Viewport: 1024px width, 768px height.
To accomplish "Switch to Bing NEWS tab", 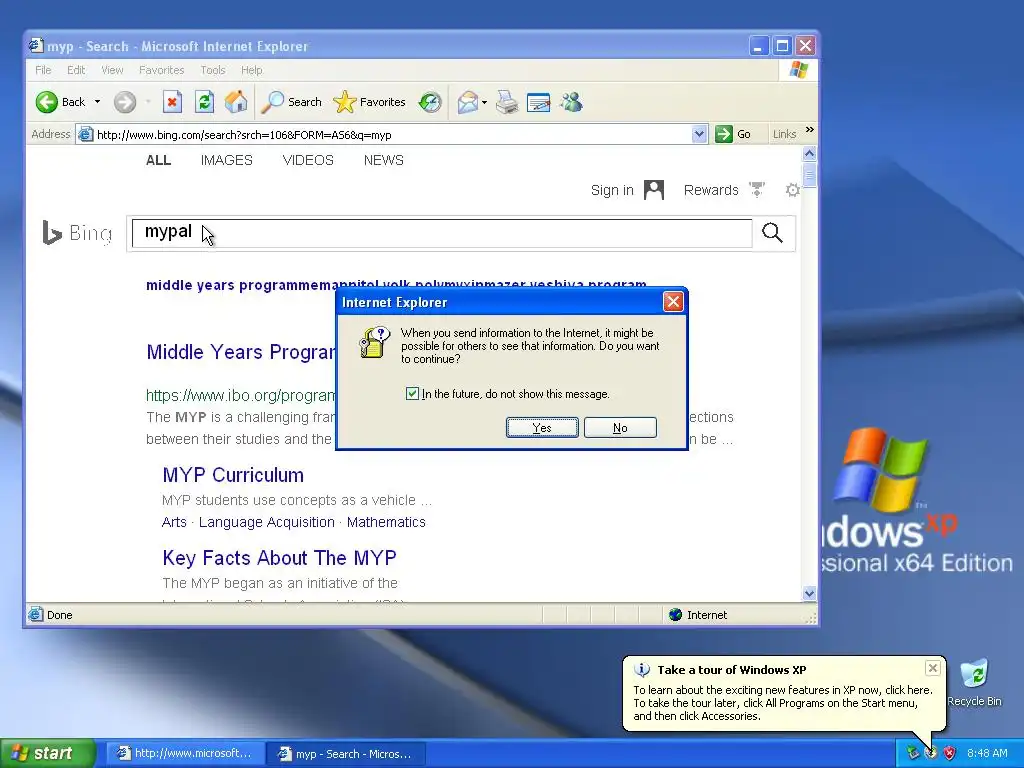I will tap(383, 160).
